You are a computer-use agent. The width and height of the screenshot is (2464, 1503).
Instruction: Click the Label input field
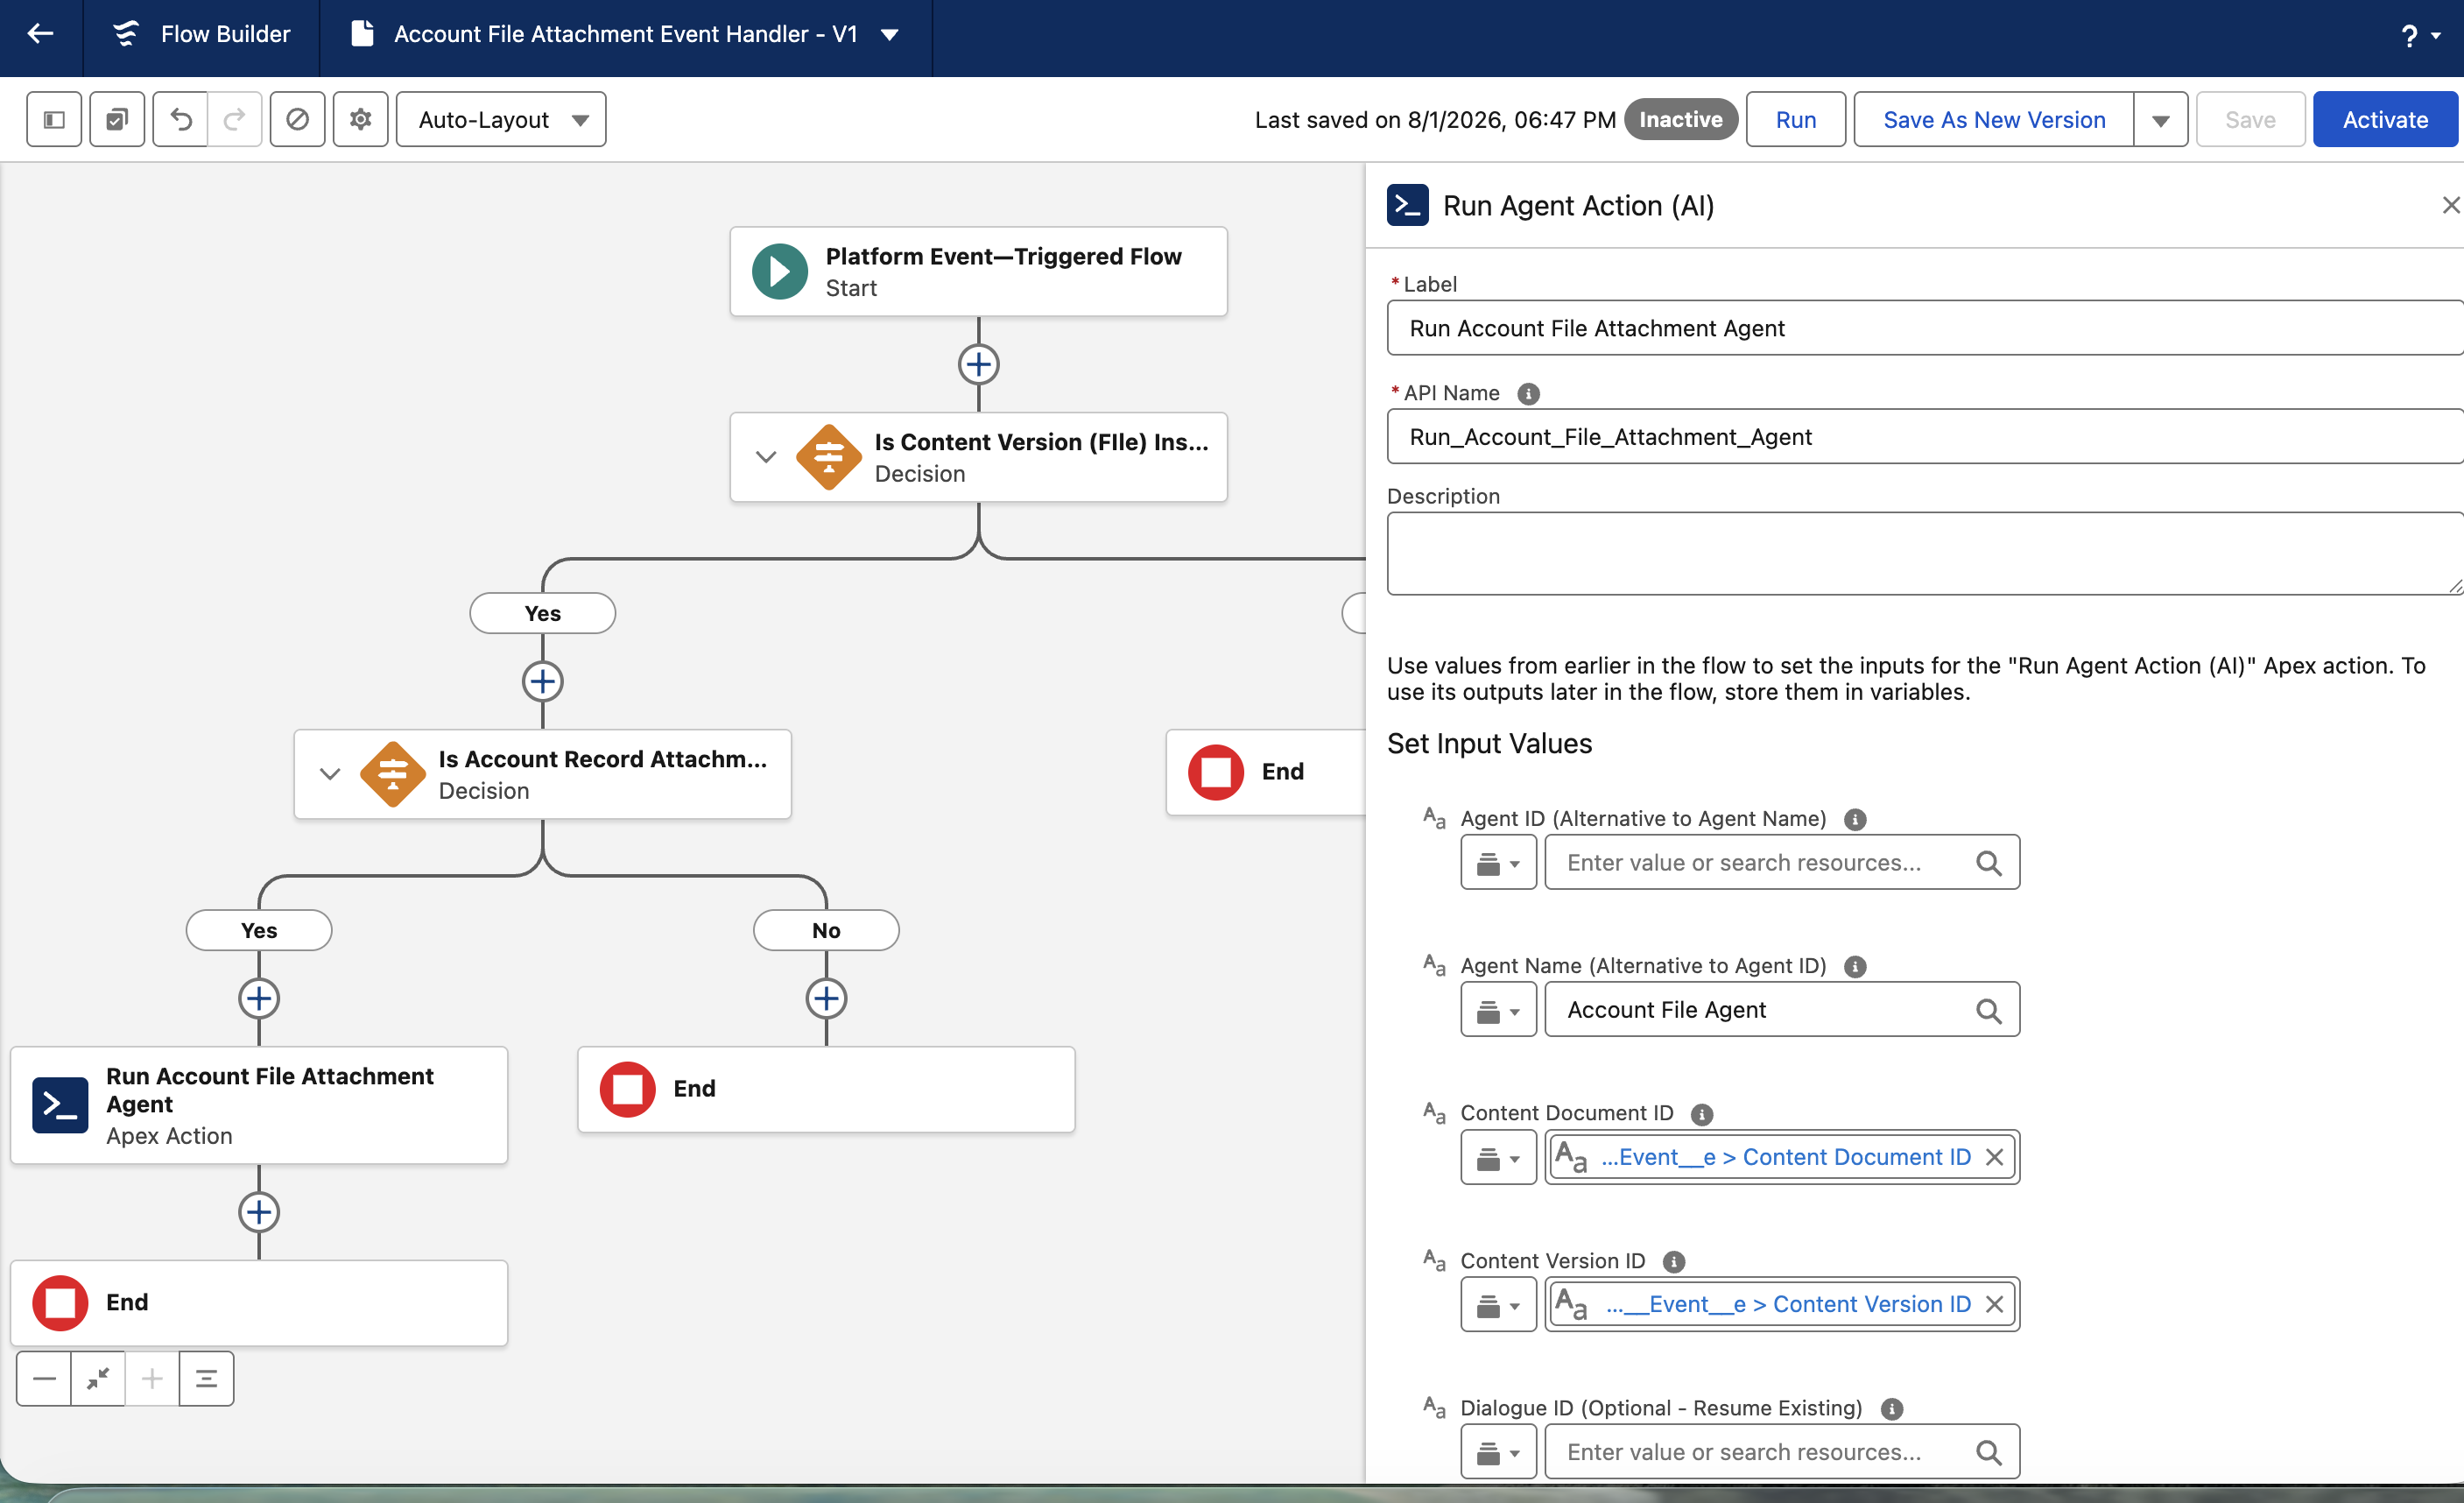[1925, 328]
